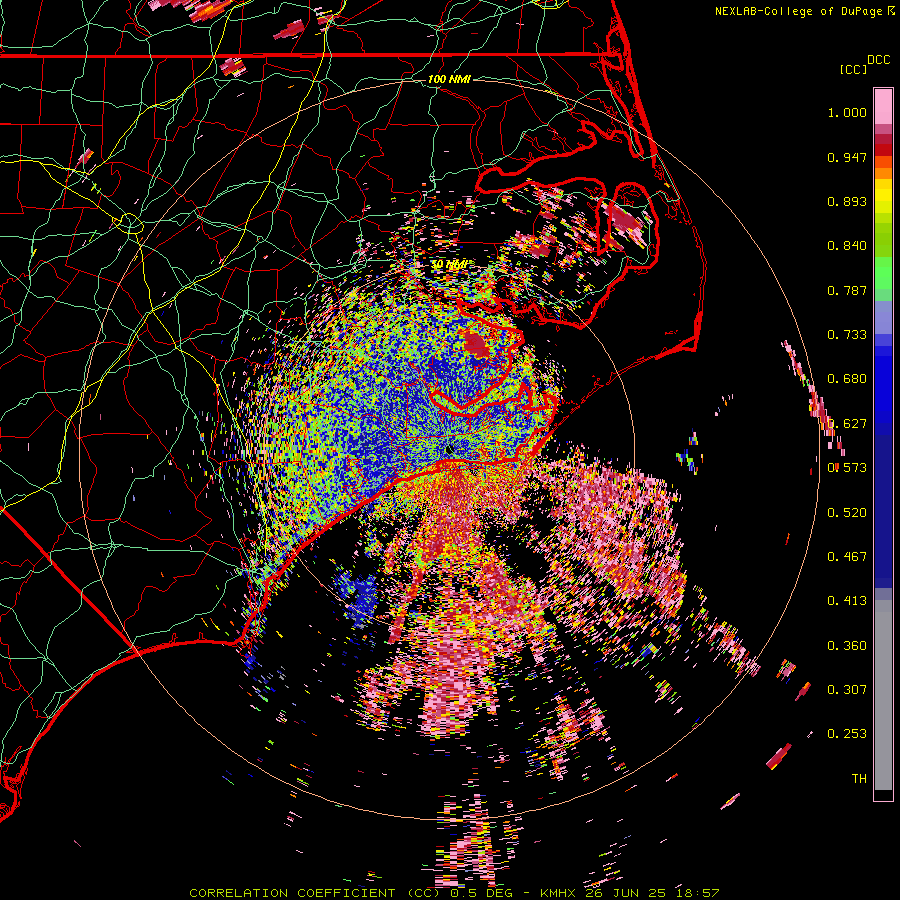
Task: Select the 1.000 value on the scale
Action: coord(847,112)
